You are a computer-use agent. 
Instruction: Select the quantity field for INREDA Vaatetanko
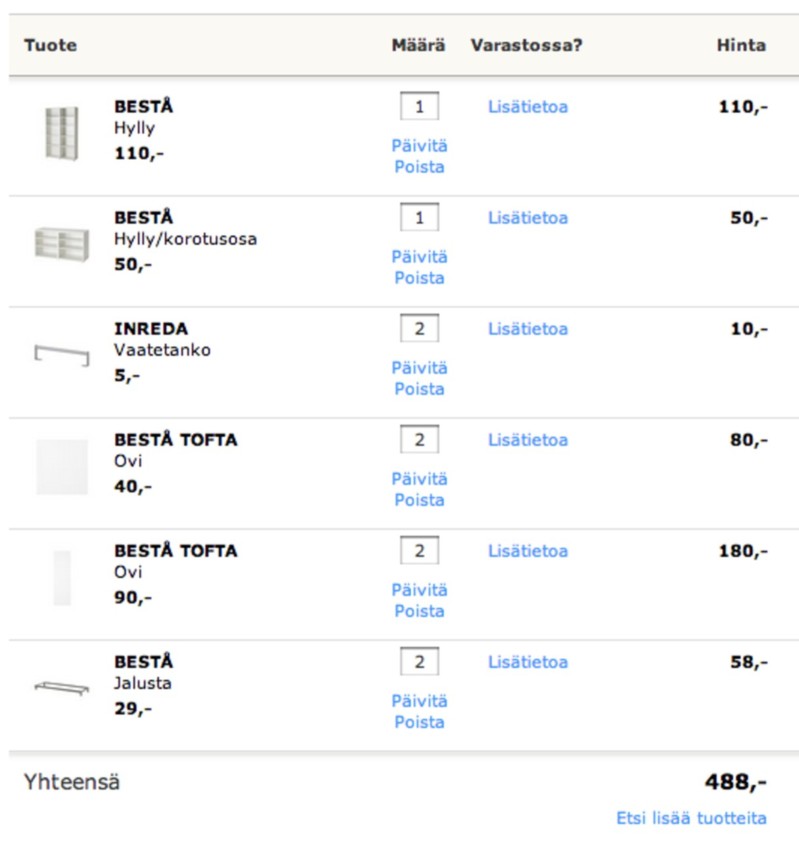coord(419,328)
